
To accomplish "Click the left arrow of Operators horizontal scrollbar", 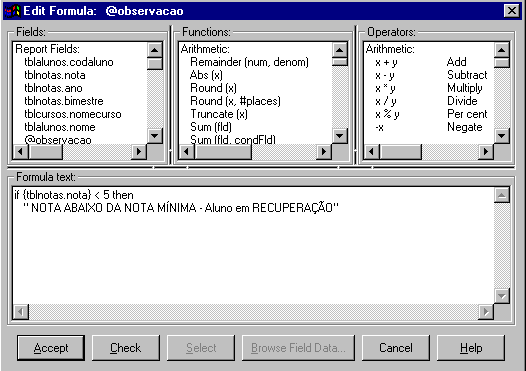I will pyautogui.click(x=371, y=152).
